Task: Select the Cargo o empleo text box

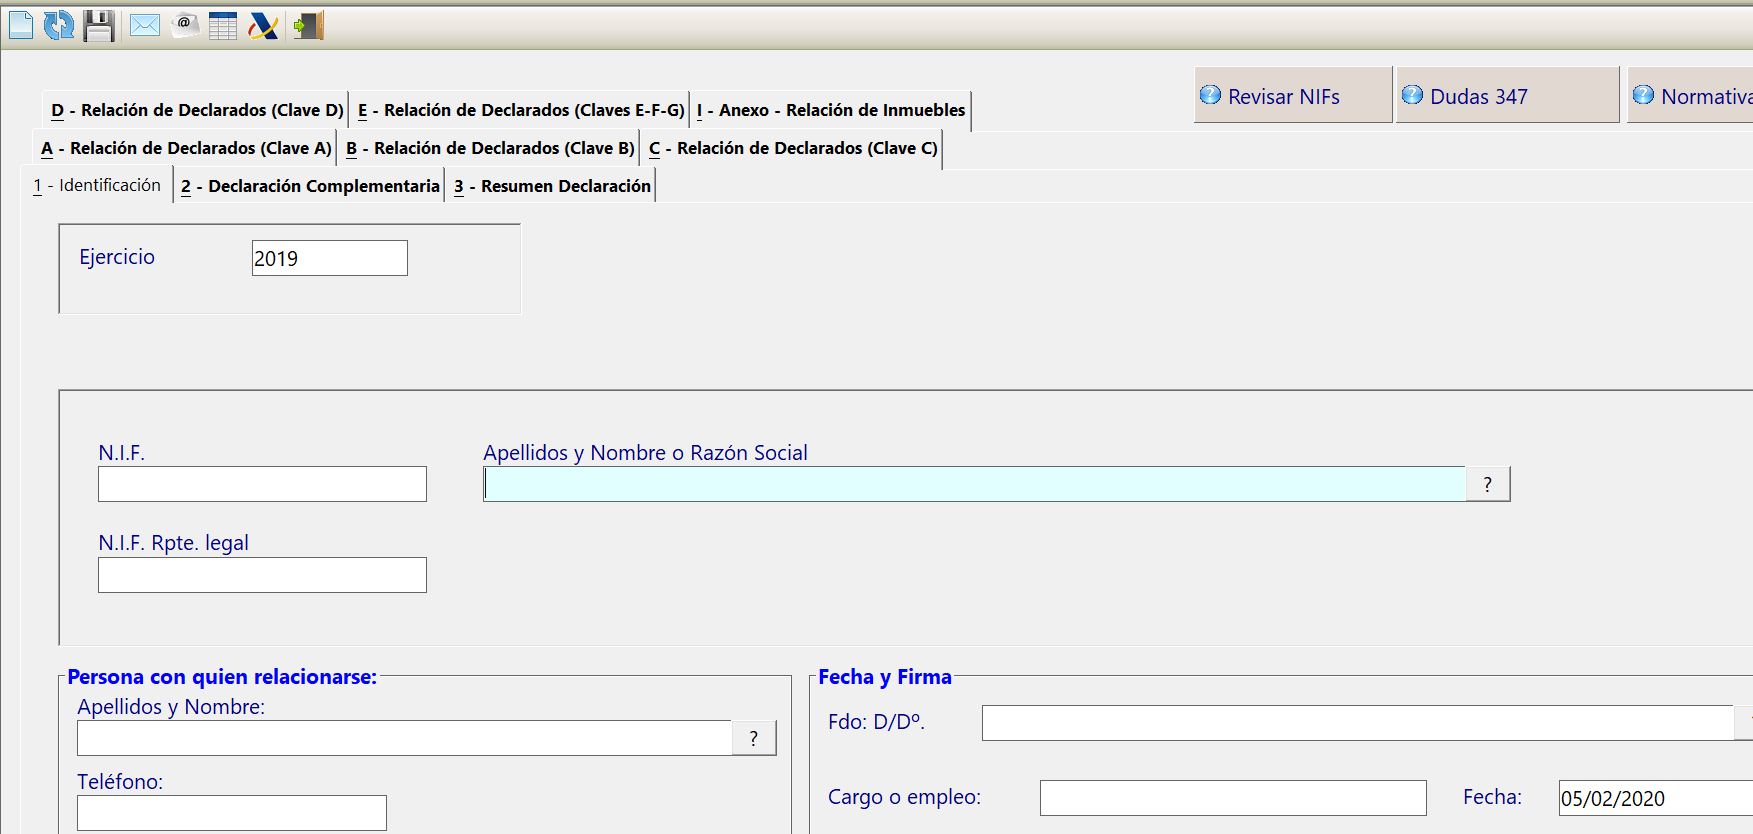Action: click(x=1232, y=798)
